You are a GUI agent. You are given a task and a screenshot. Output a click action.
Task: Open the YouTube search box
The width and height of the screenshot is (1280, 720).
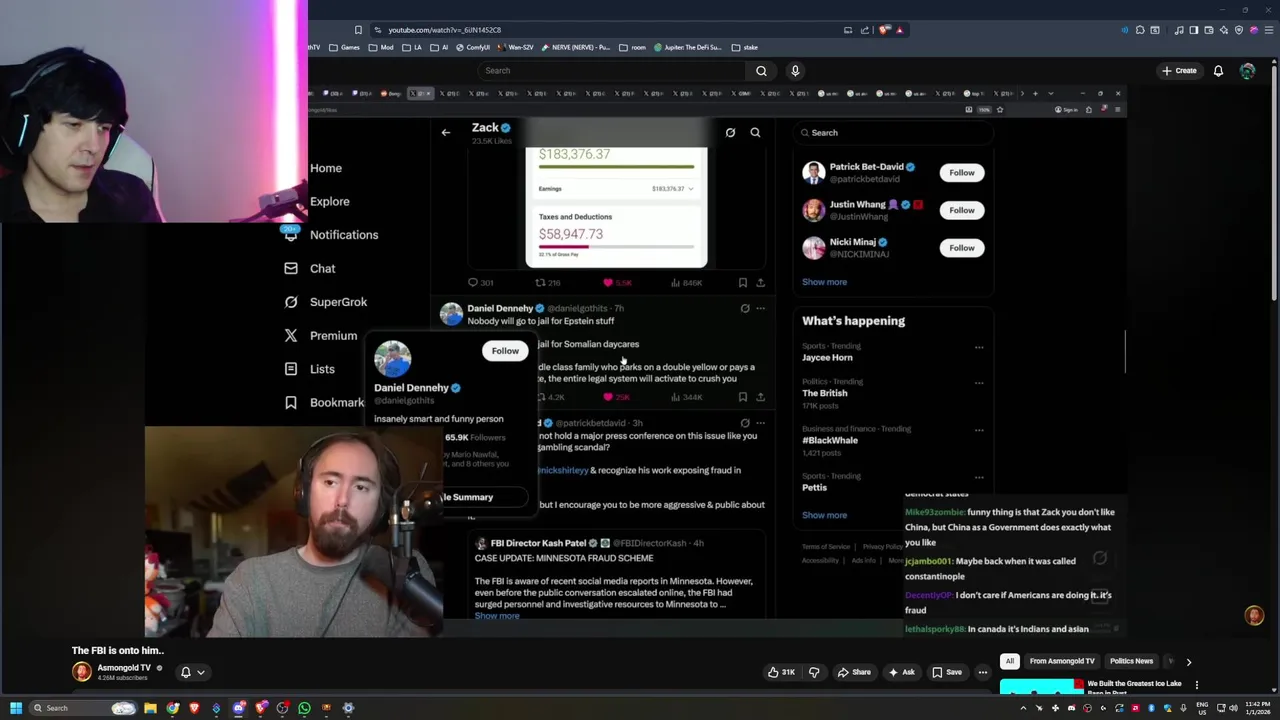click(610, 71)
